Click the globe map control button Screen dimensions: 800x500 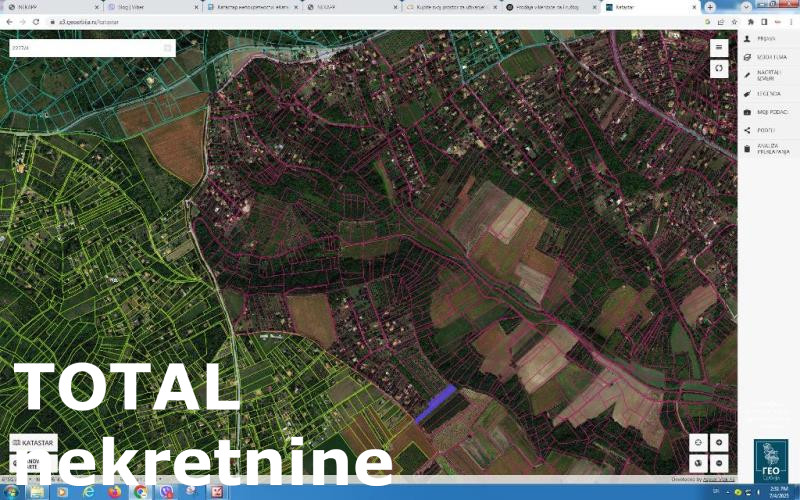(698, 463)
